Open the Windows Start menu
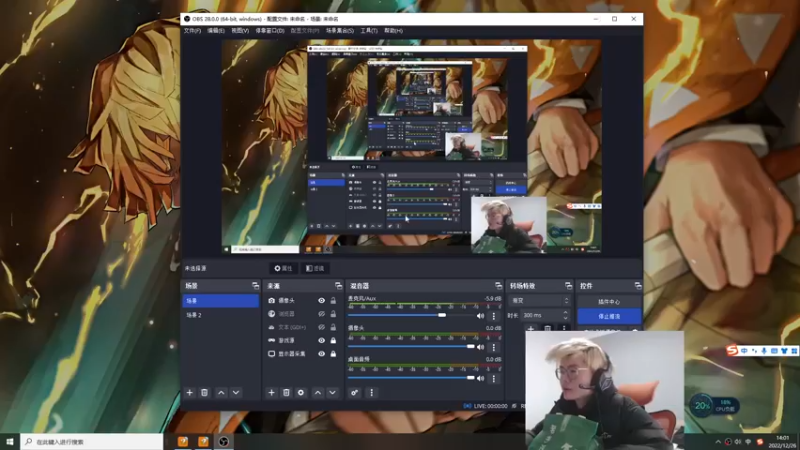 10,441
